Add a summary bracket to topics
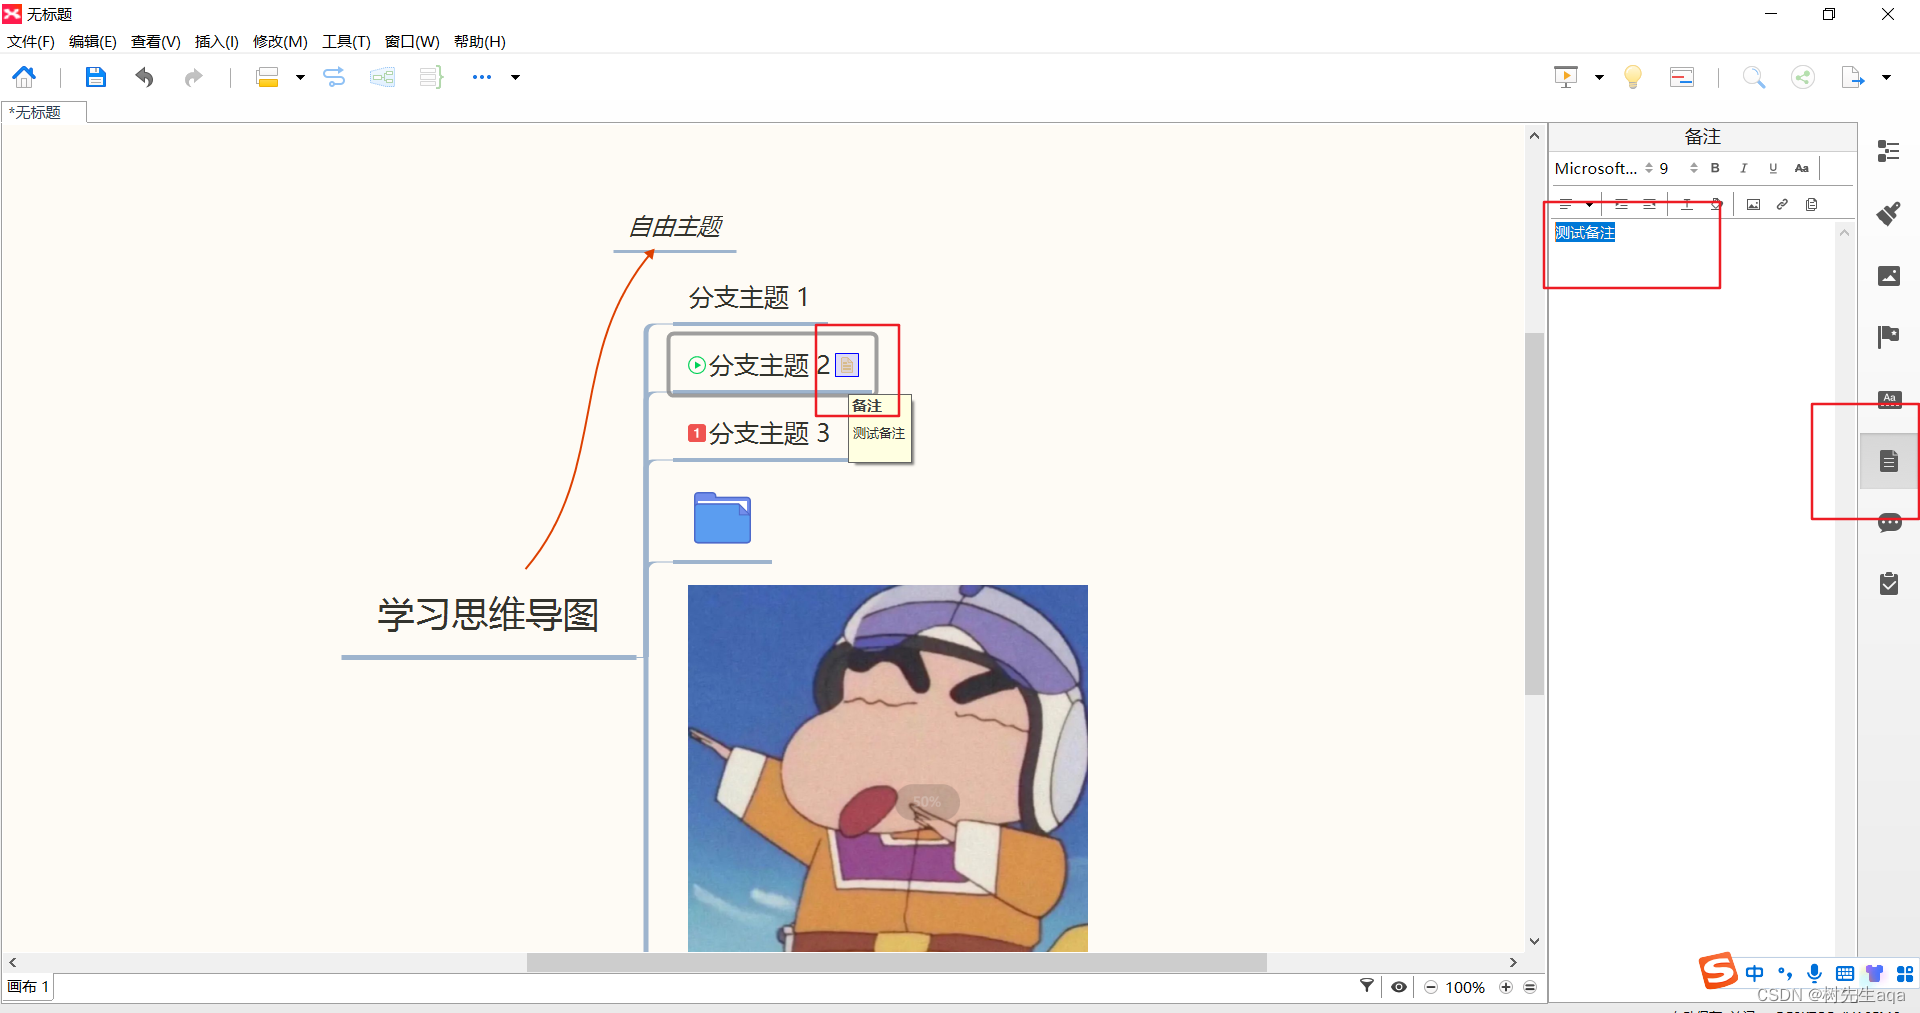The width and height of the screenshot is (1920, 1013). coord(431,77)
